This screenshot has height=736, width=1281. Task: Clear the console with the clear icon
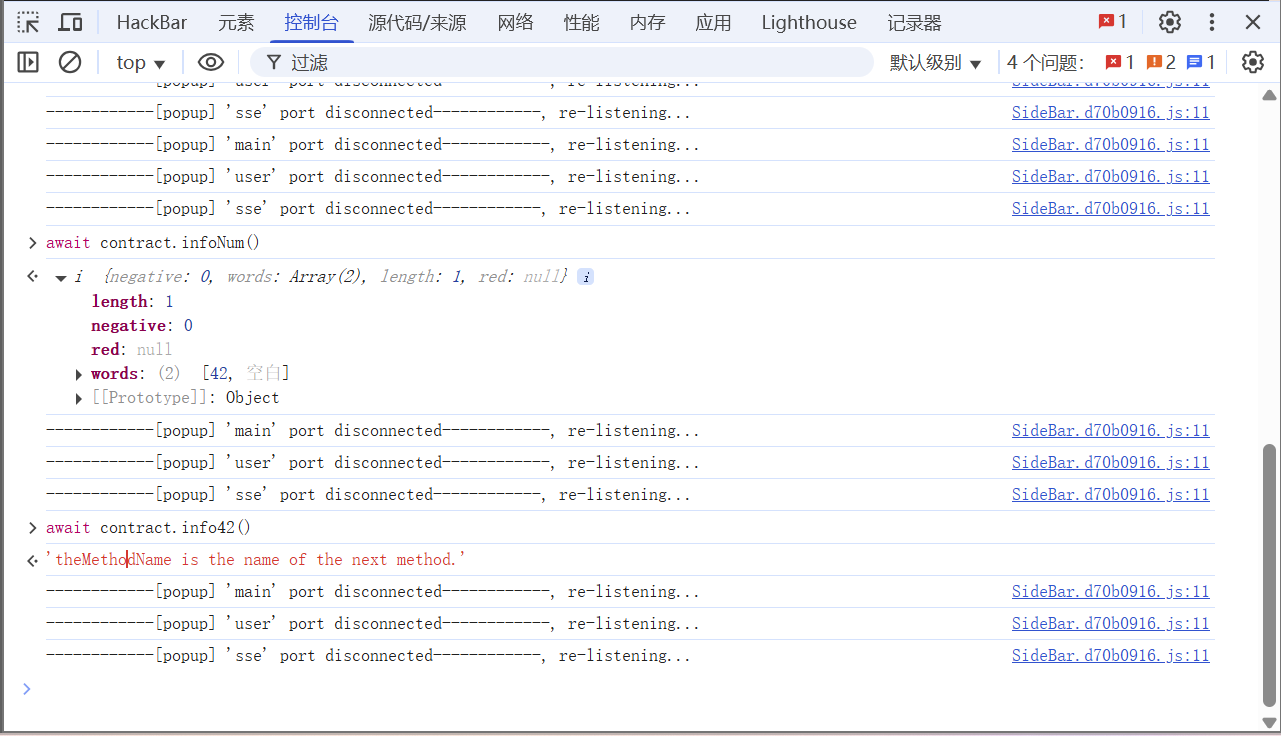[x=70, y=62]
